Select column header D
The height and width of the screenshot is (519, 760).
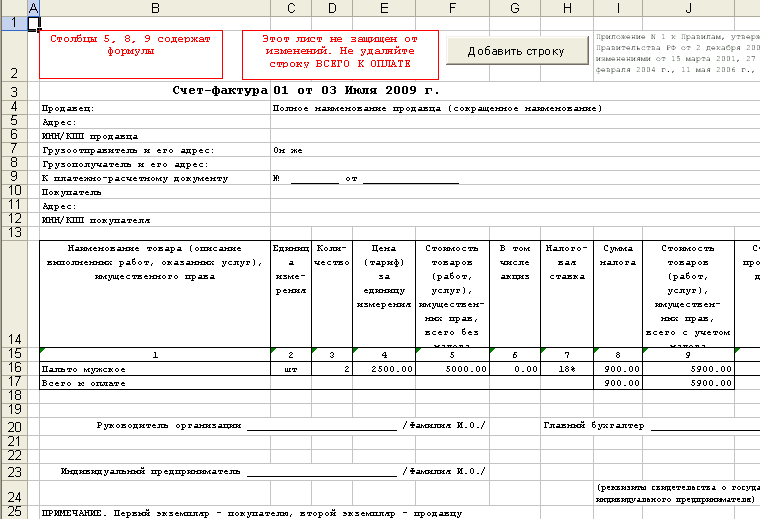coord(332,8)
